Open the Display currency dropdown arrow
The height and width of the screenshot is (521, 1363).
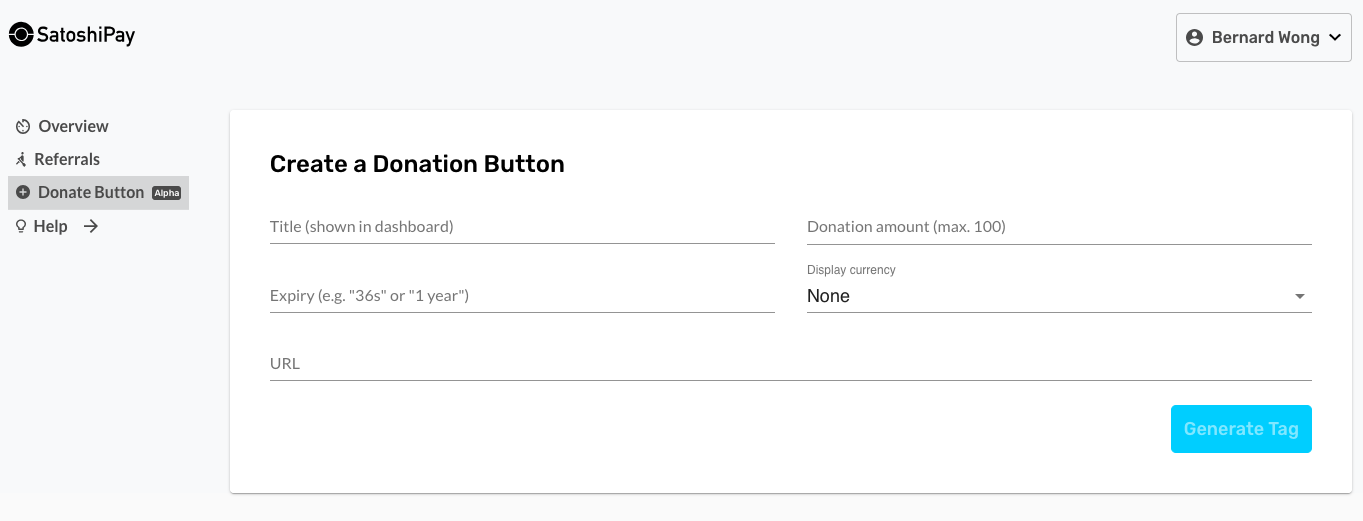click(x=1299, y=297)
